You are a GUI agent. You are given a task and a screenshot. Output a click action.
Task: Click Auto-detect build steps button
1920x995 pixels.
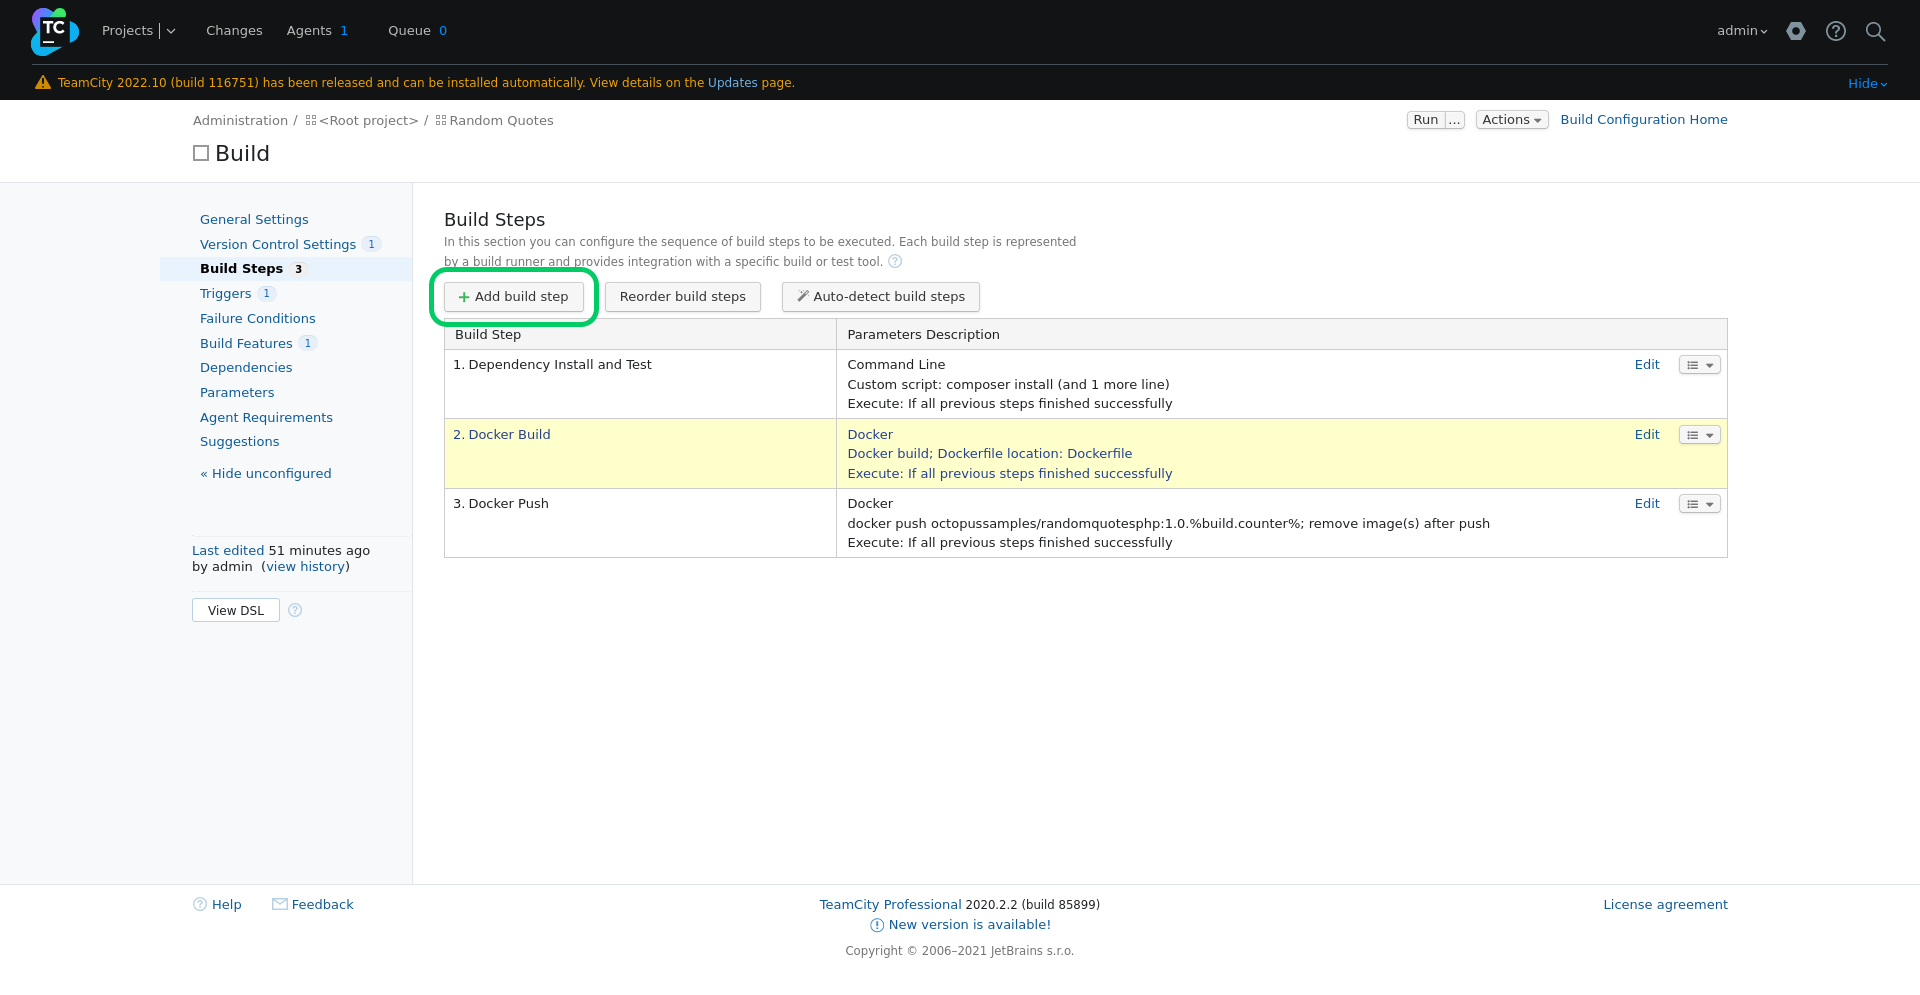(881, 297)
